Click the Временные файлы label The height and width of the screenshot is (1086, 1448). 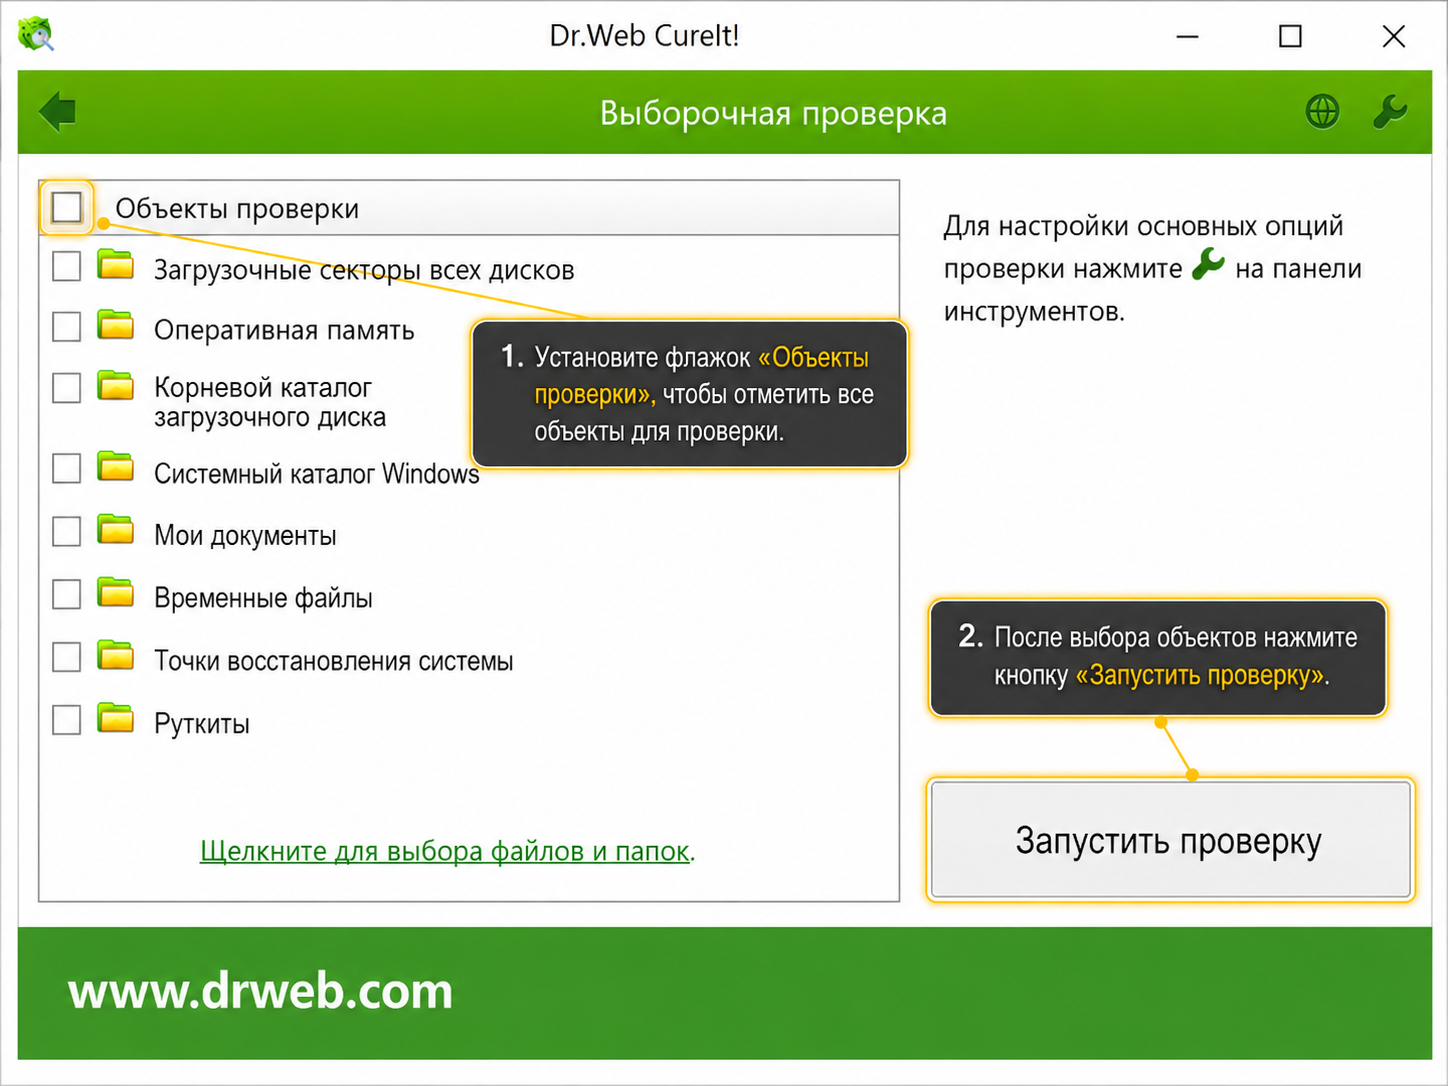(x=263, y=598)
